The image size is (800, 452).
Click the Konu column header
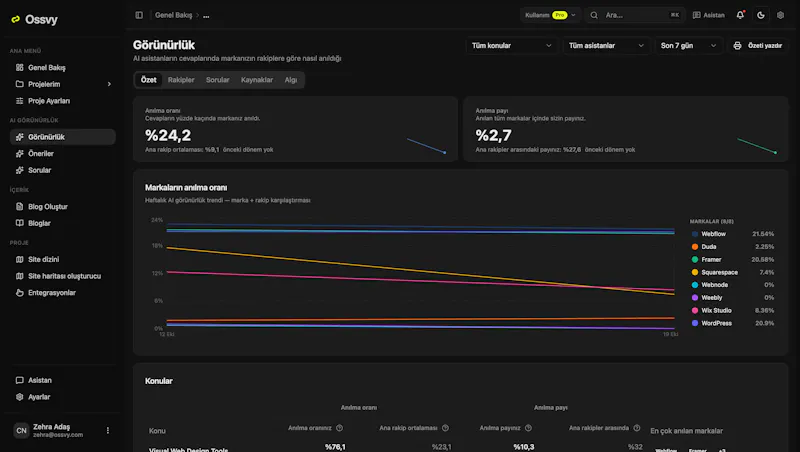tap(157, 431)
